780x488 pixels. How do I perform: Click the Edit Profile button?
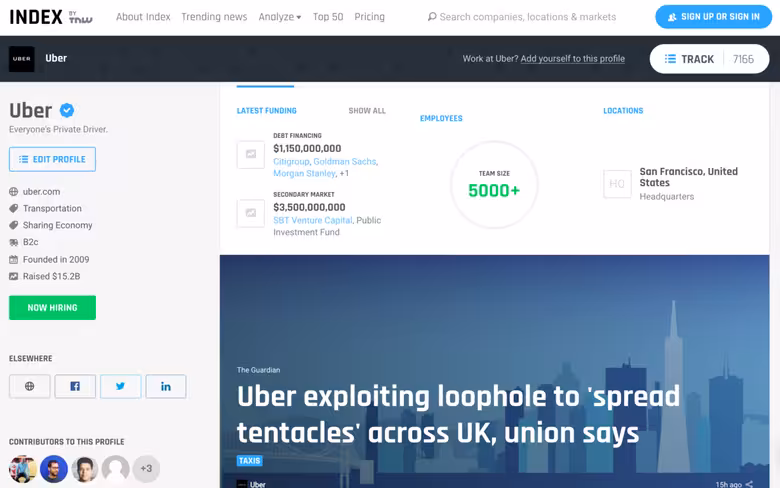click(x=52, y=159)
